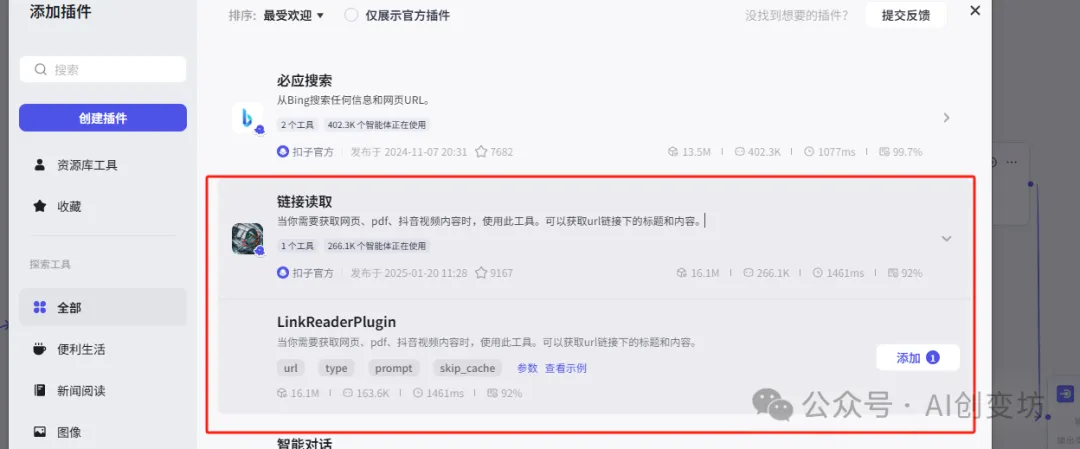Toggle 仅展示官方插件 radio option
This screenshot has height=449, width=1080.
click(x=351, y=15)
